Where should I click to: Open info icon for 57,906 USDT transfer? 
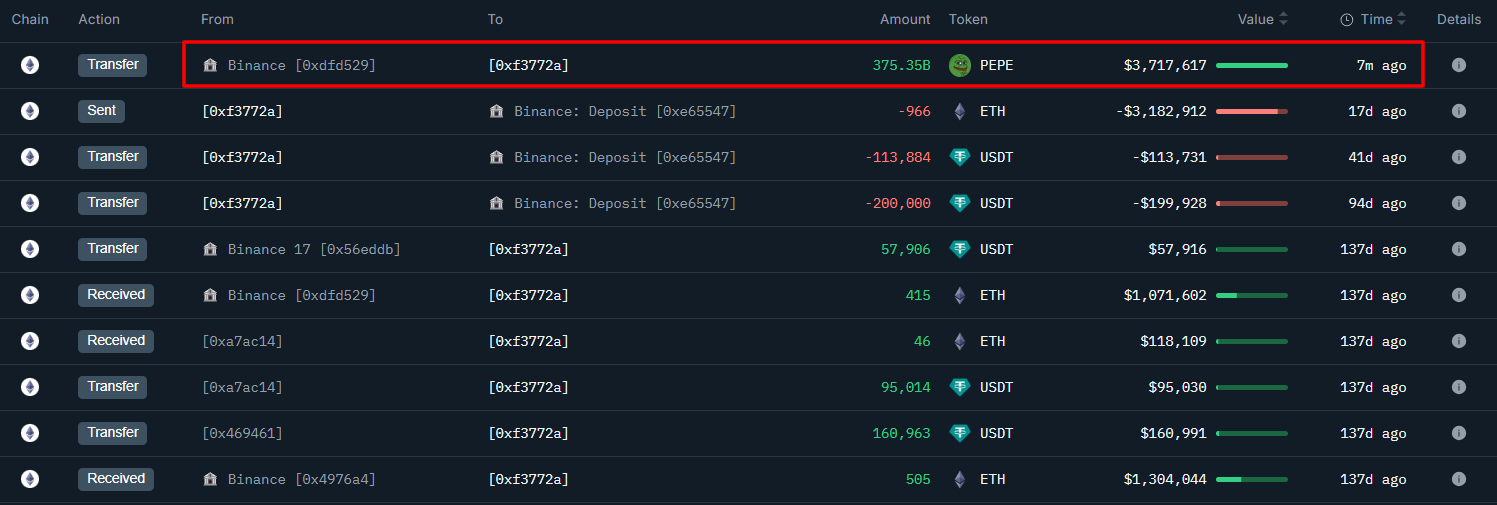tap(1458, 249)
